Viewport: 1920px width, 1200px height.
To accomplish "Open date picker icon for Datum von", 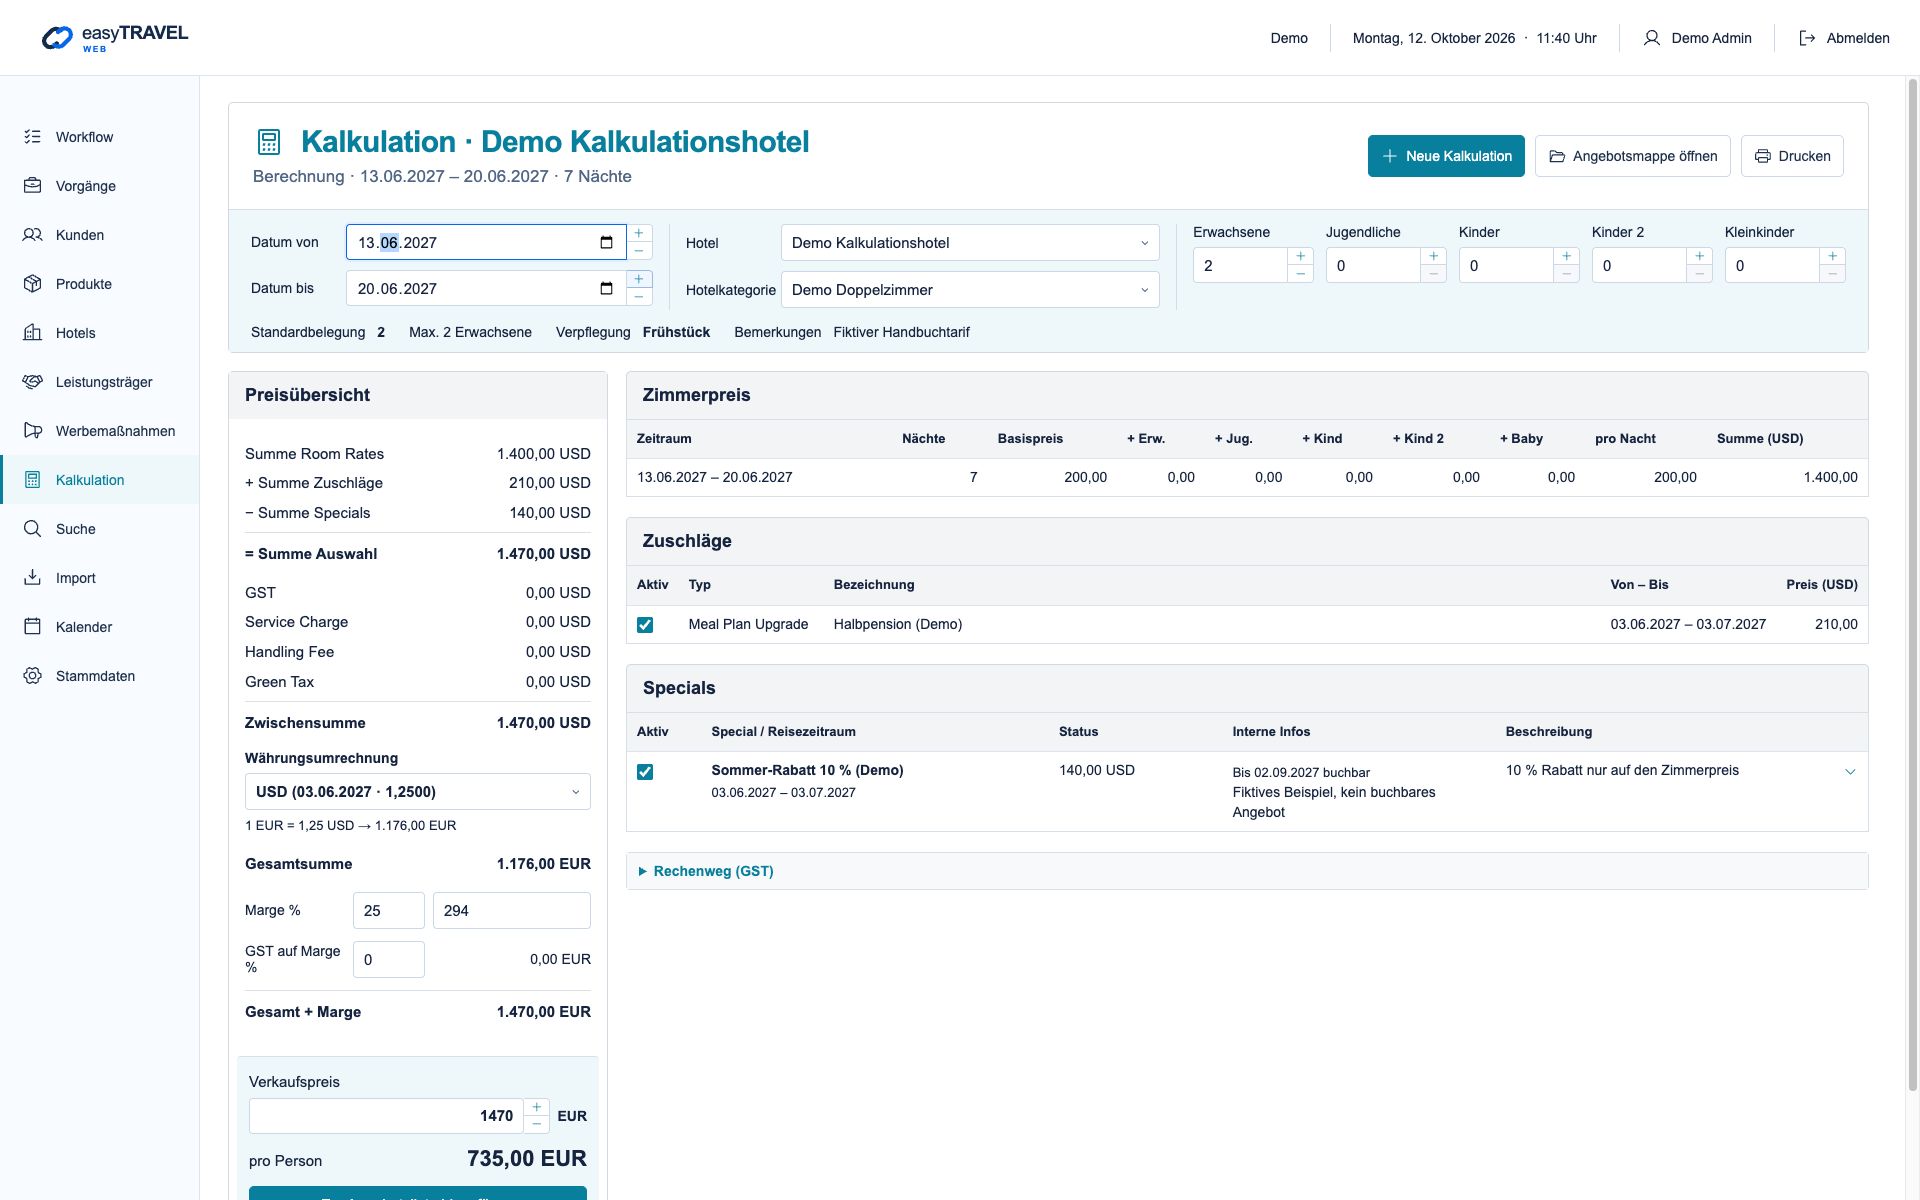I will pyautogui.click(x=606, y=242).
